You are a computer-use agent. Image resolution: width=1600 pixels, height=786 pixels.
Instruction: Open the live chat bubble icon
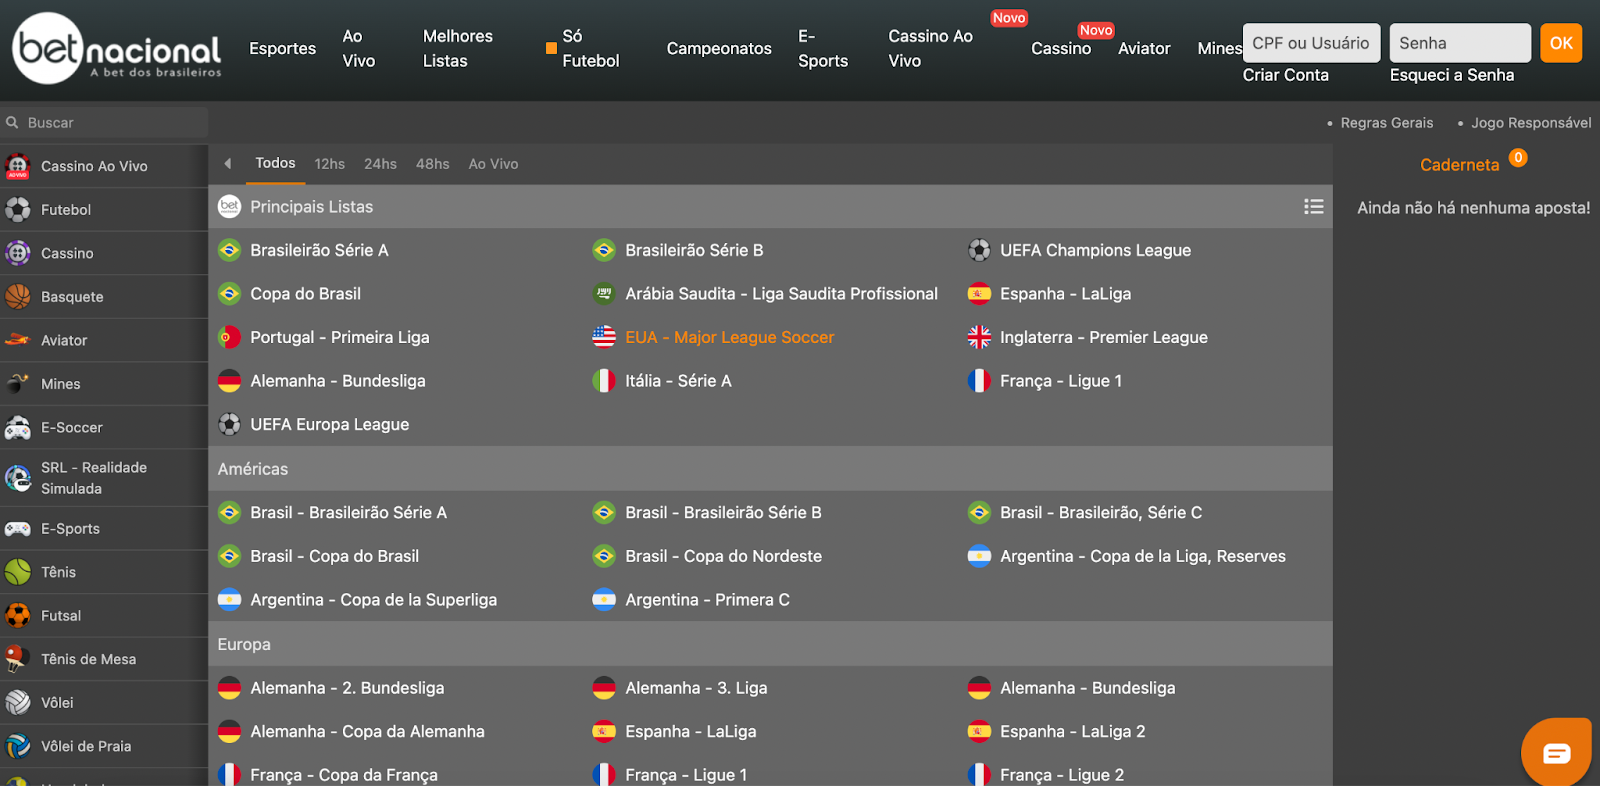1556,752
